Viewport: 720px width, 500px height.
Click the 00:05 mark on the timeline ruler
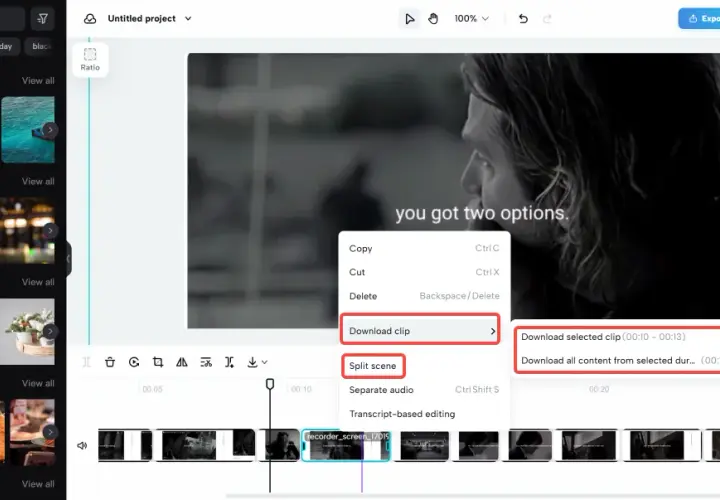(152, 389)
